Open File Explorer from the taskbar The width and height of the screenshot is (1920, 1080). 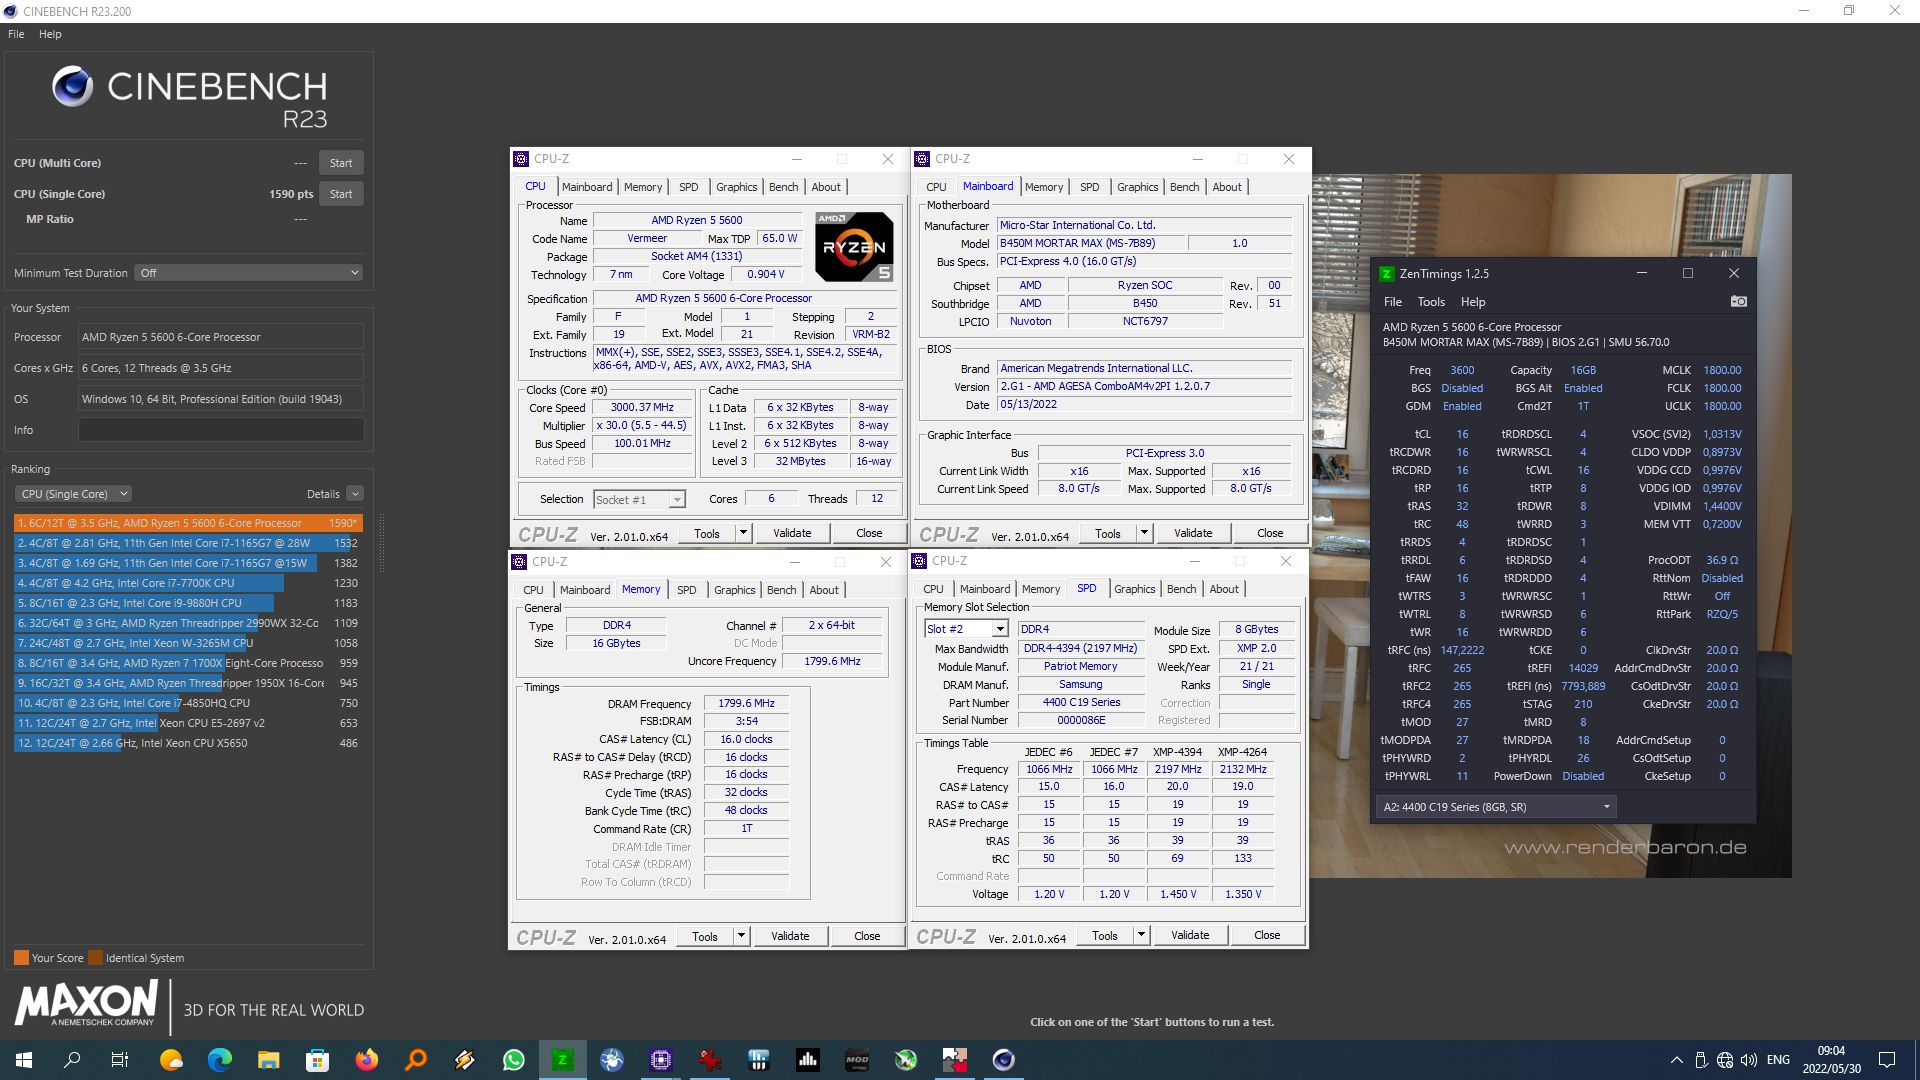(x=268, y=1060)
